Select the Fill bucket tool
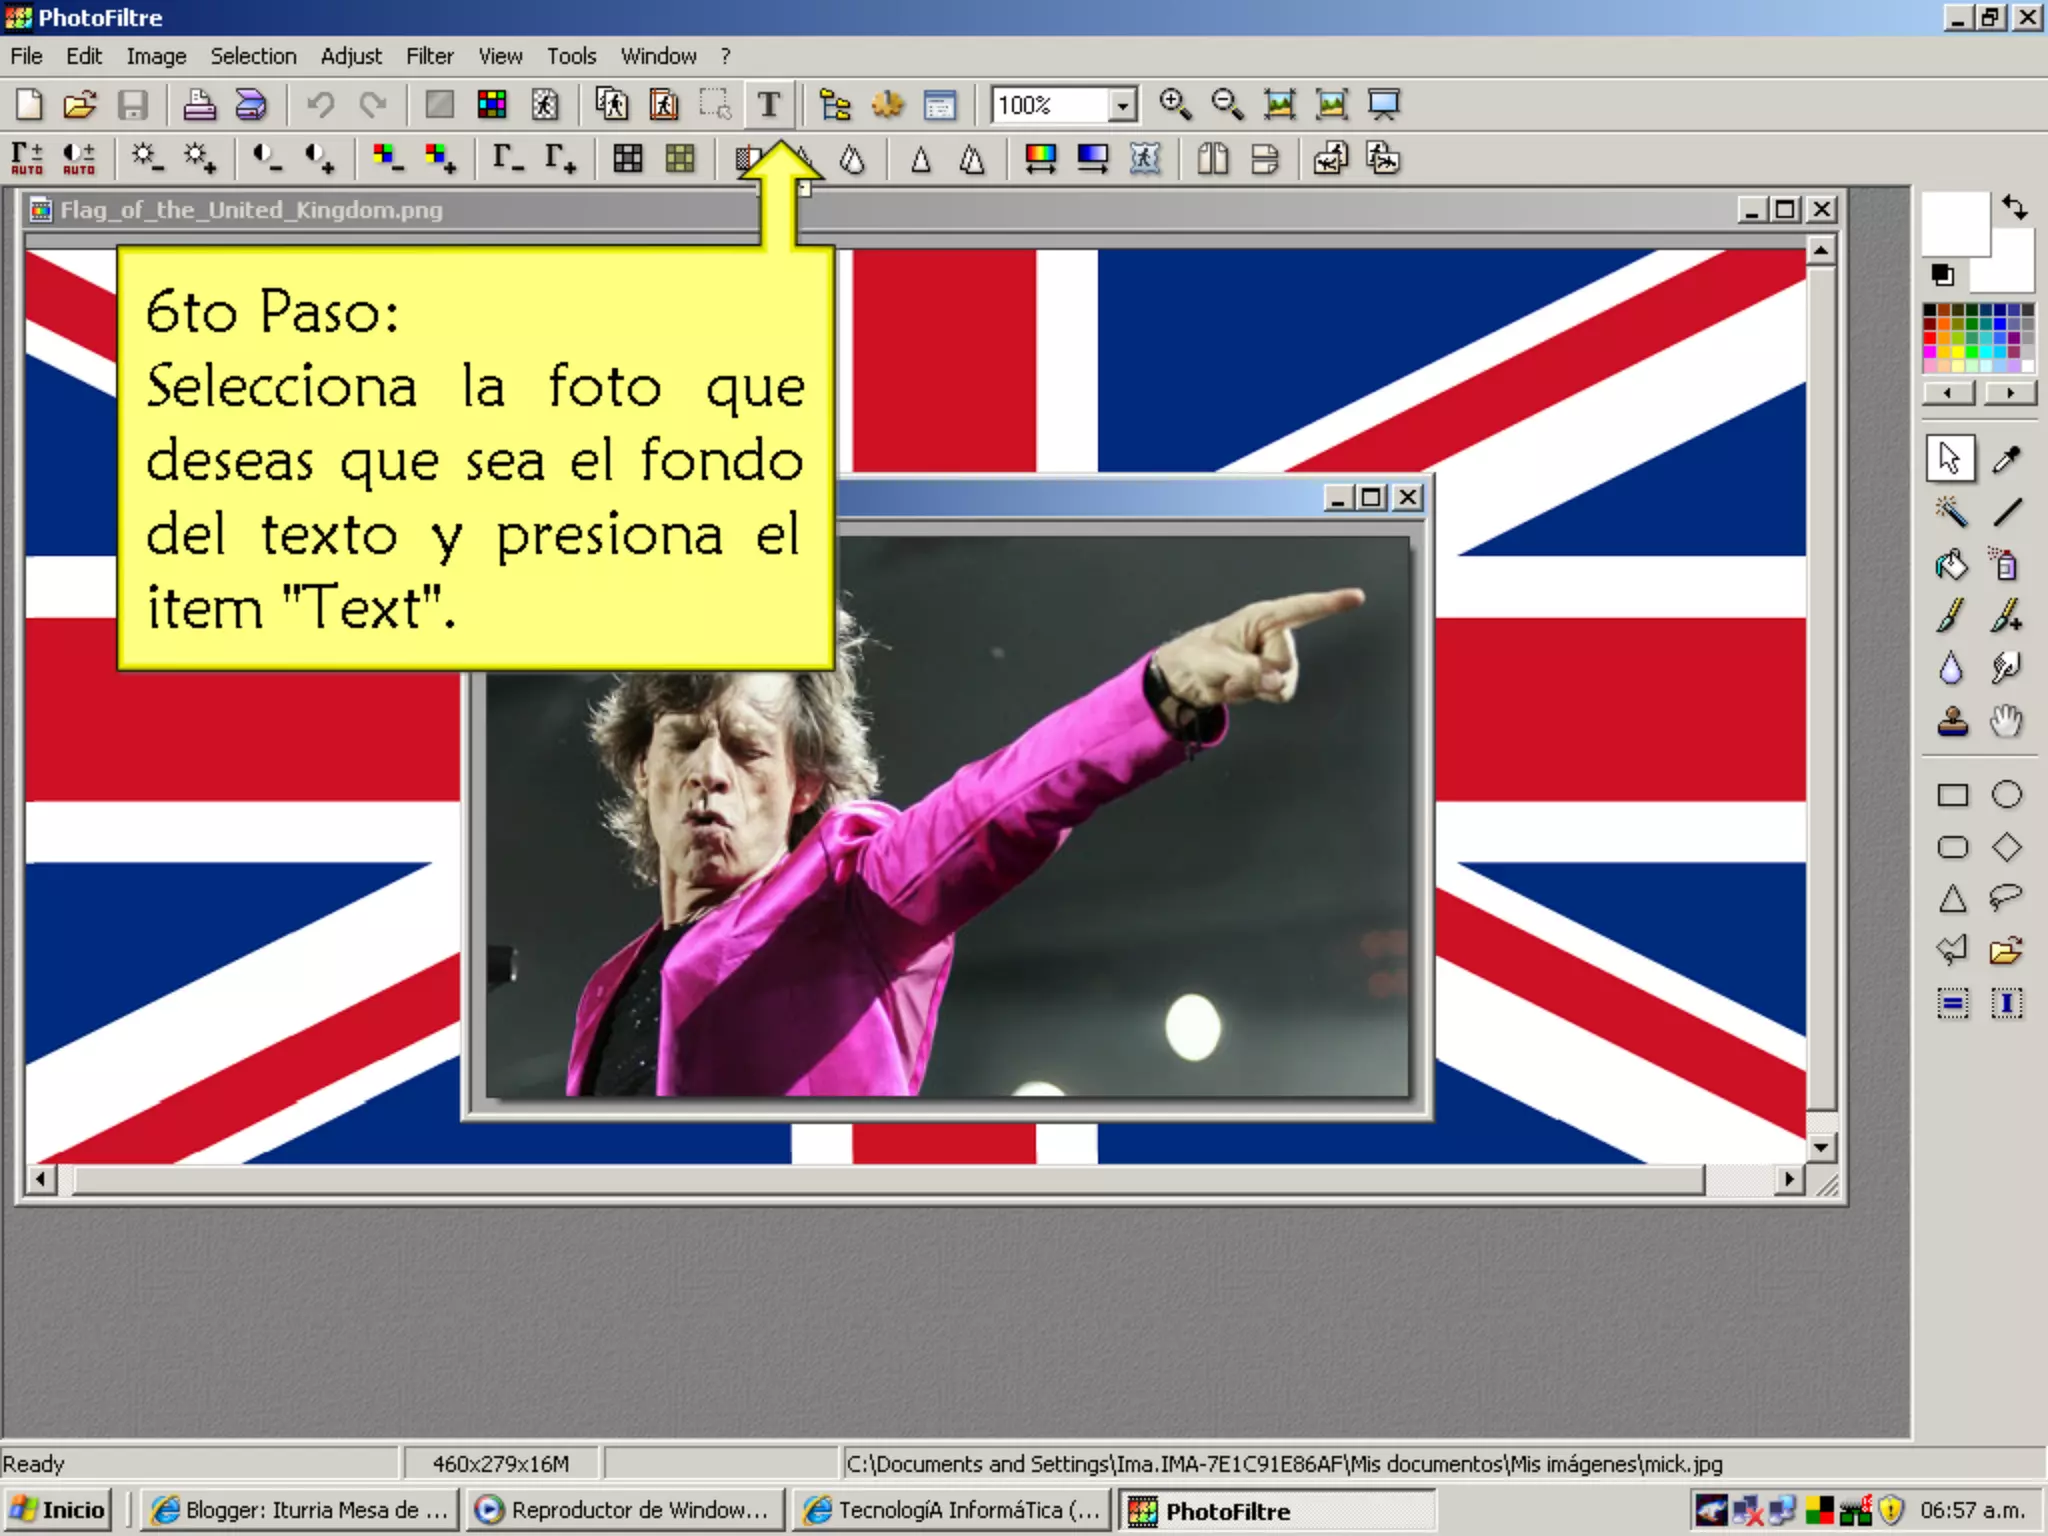 pyautogui.click(x=1950, y=565)
